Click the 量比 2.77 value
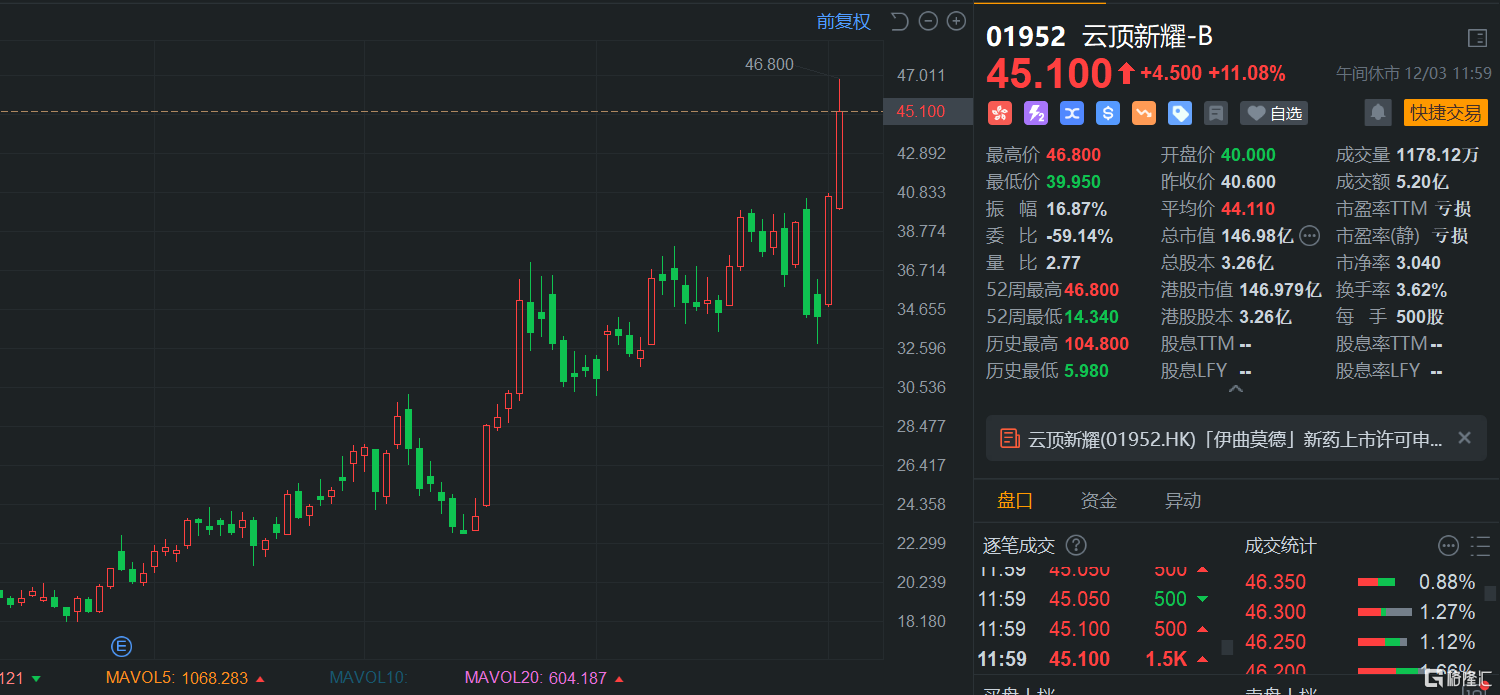The height and width of the screenshot is (695, 1500). coord(1064,263)
